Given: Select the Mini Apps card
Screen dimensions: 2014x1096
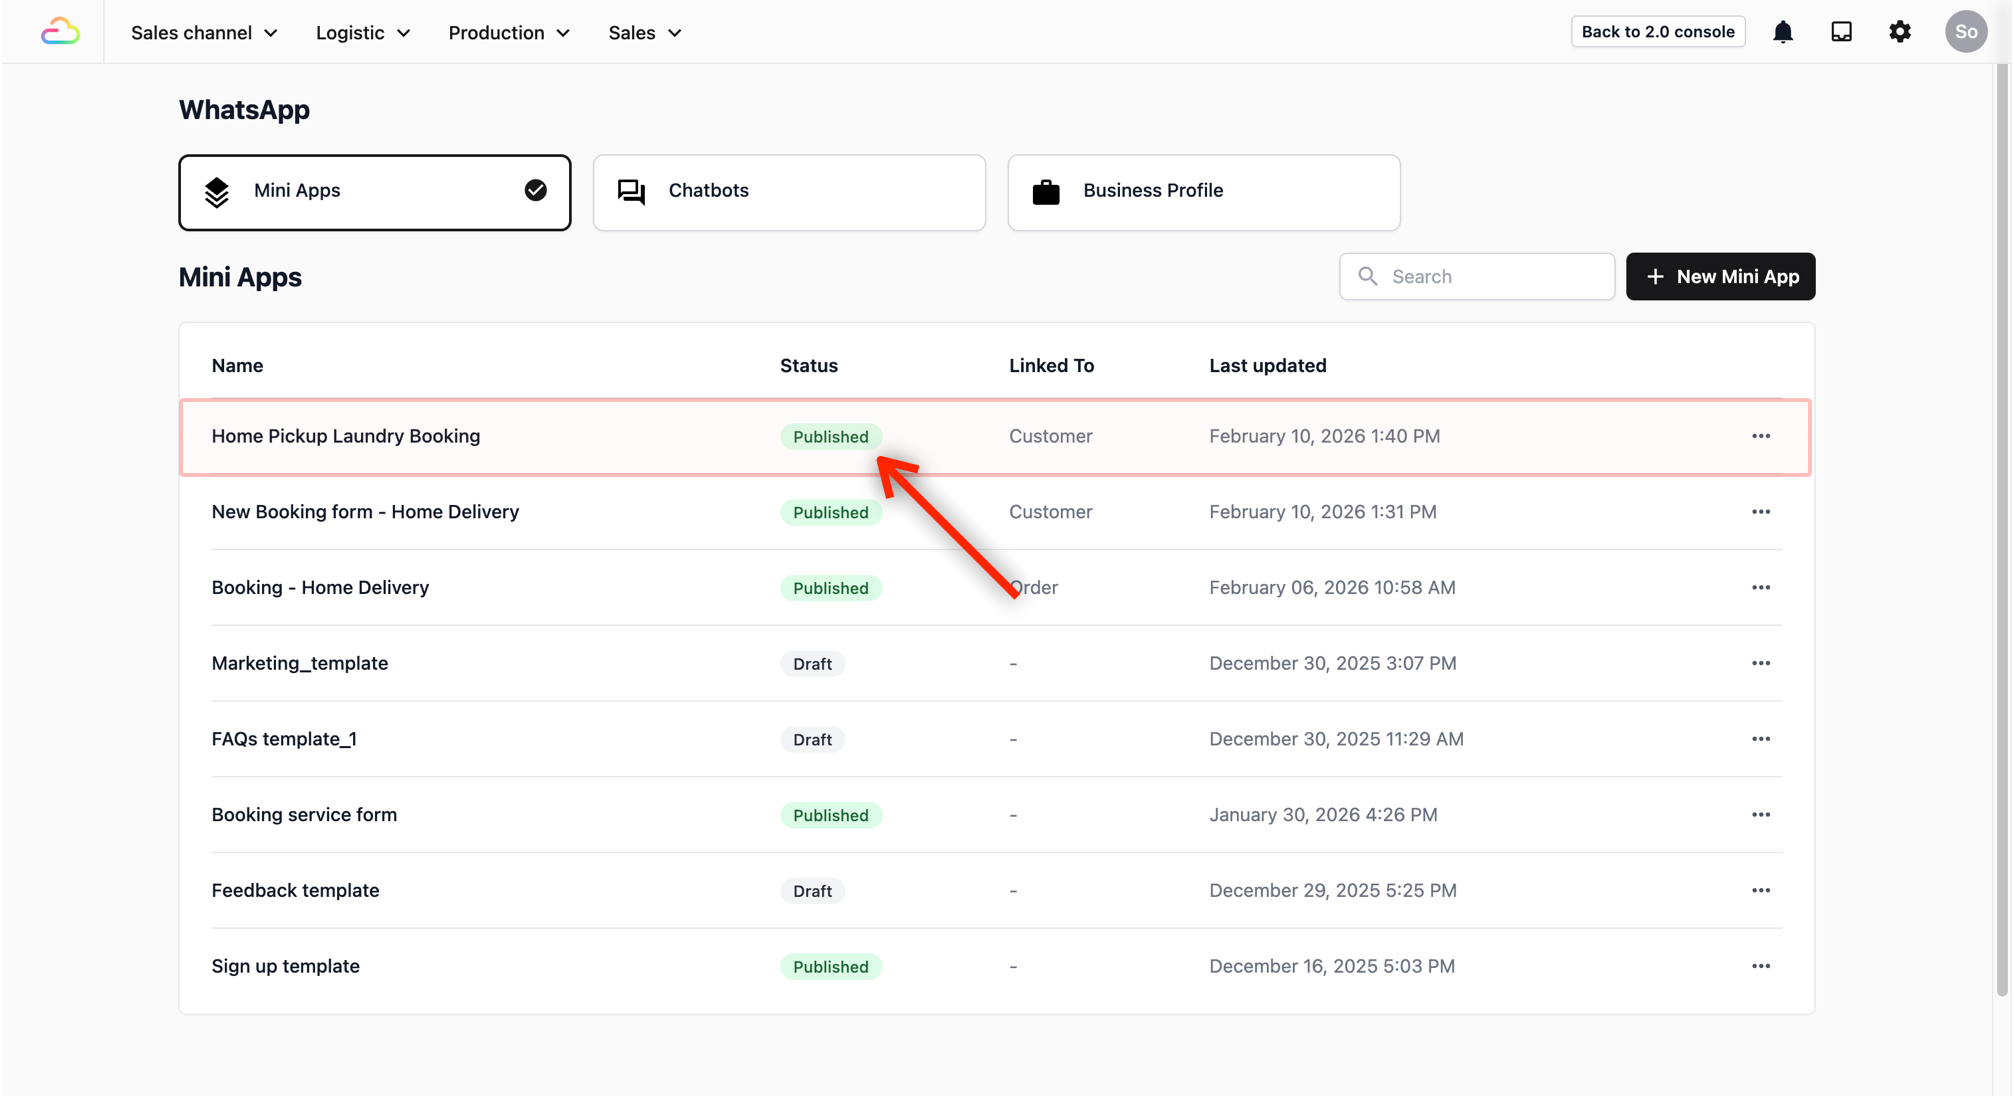Looking at the screenshot, I should tap(374, 192).
